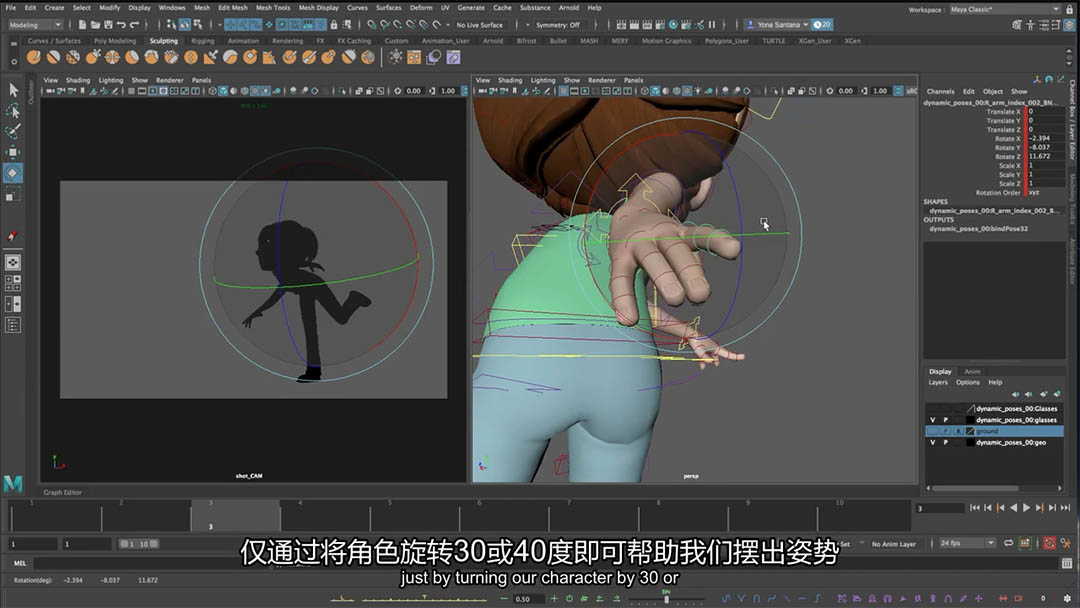Click the Open Scene folder icon

[x=95, y=25]
